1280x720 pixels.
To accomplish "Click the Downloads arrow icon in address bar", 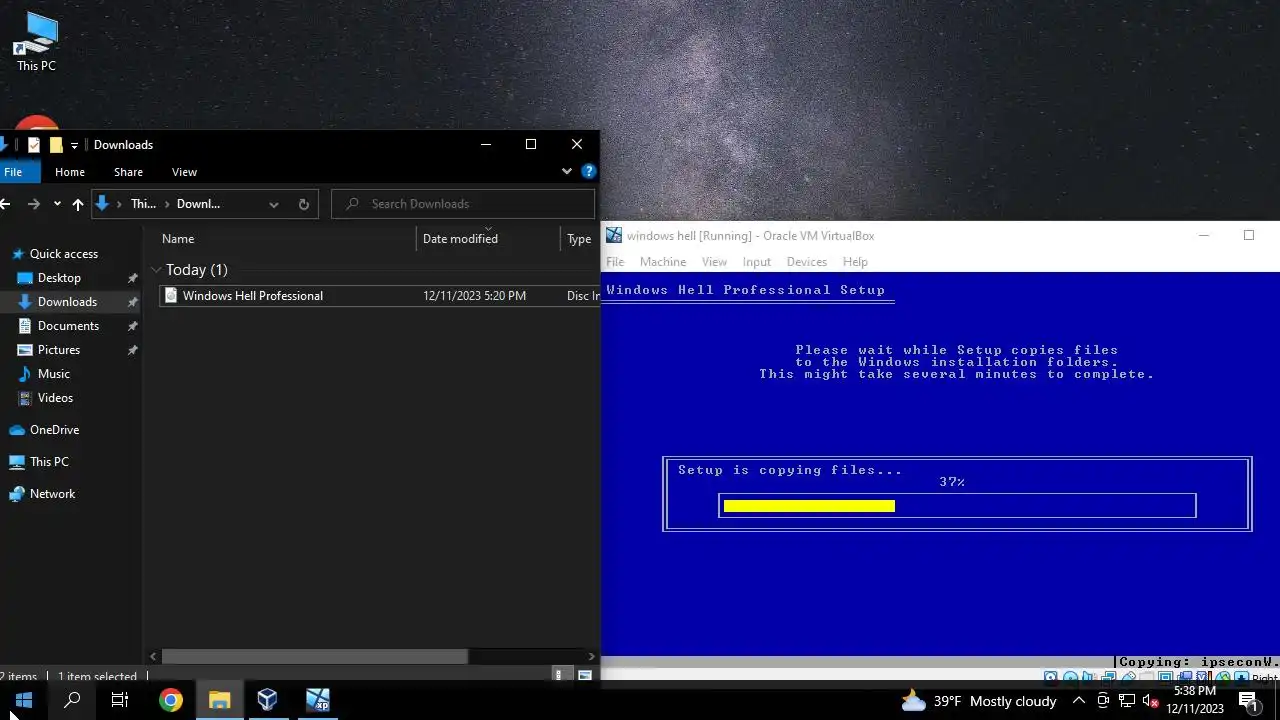I will [101, 204].
